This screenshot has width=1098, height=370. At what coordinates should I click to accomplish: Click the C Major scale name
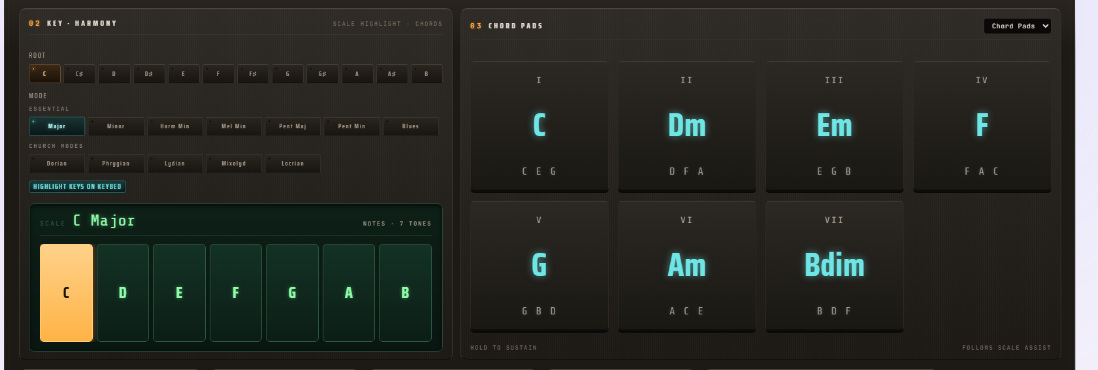point(104,221)
